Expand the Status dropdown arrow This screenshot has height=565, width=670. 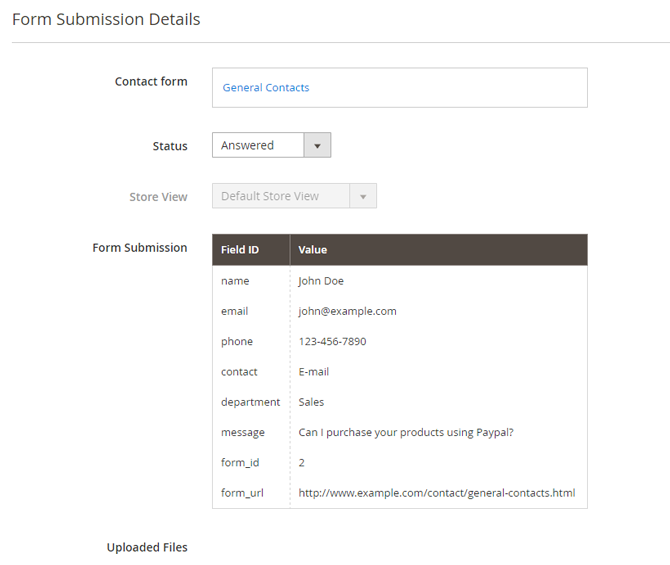[x=317, y=145]
